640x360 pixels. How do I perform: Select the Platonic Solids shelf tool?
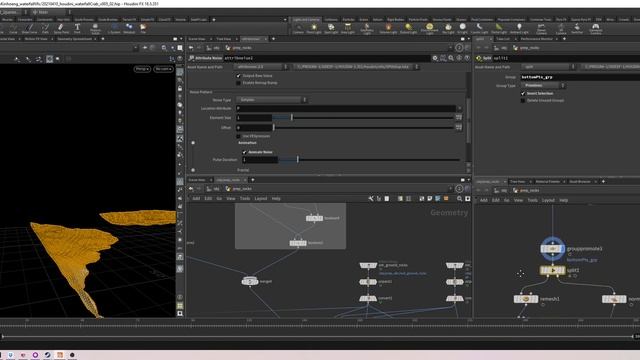click(x=96, y=28)
